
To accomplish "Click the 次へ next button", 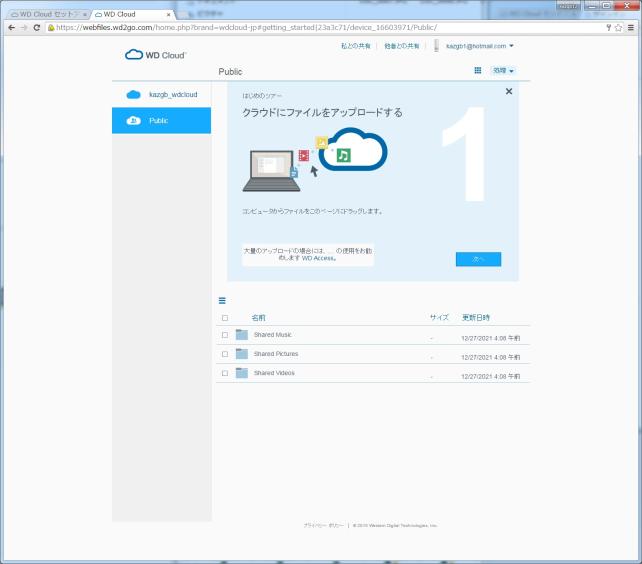I will [x=478, y=259].
